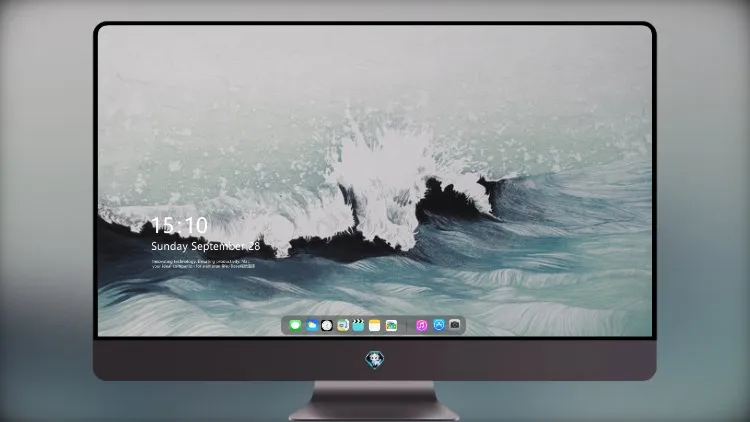This screenshot has width=750, height=422.
Task: Open the blue App Store icon
Action: pos(439,325)
